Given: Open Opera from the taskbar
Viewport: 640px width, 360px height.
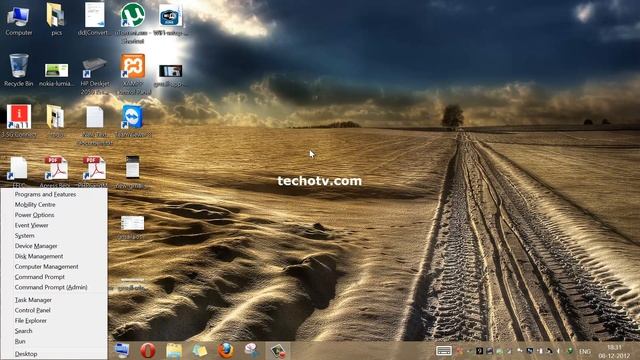Looking at the screenshot, I should 148,351.
